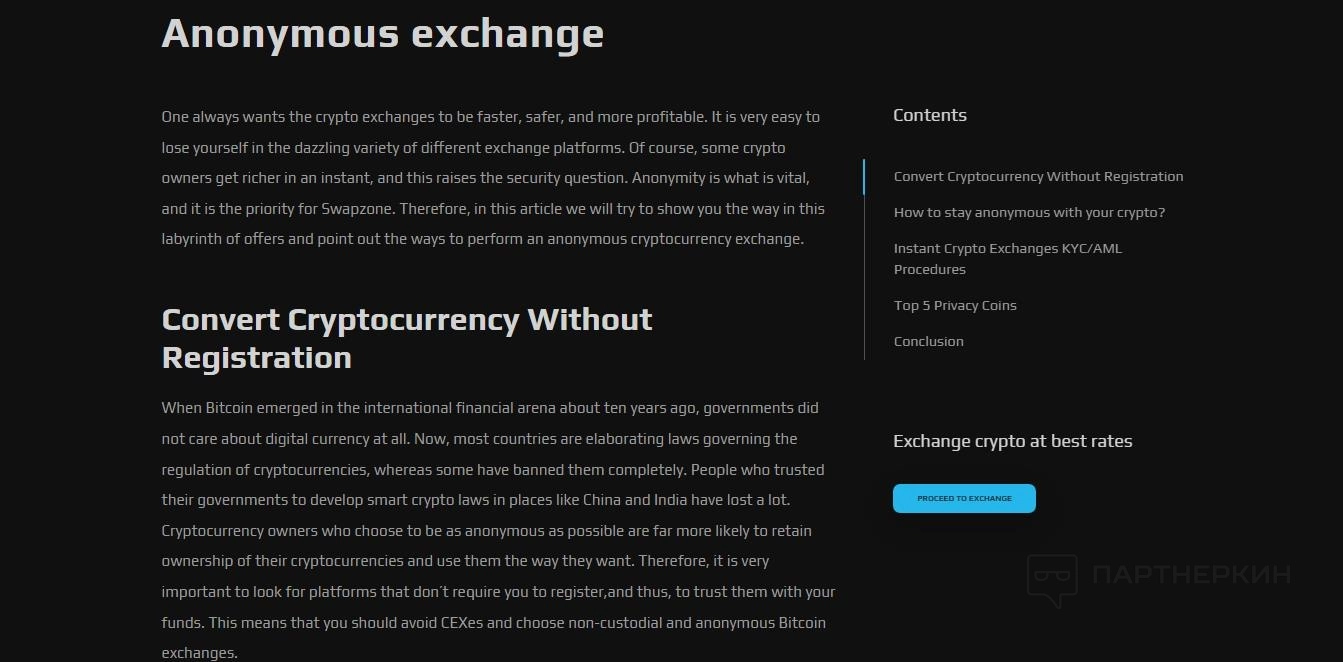Click the 'Contents' sidebar heading
Screen dimensions: 1343x662
[x=929, y=115]
